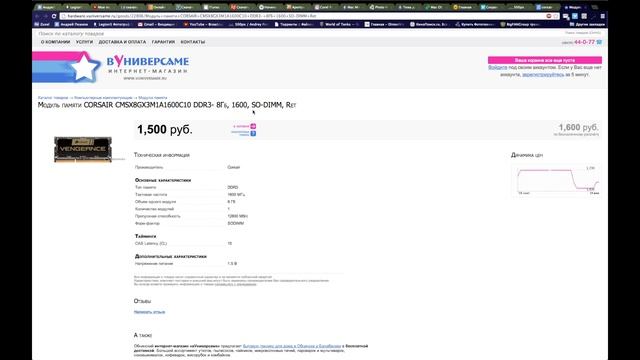This screenshot has width=640, height=360.
Task: Click the underlined link in the А также paragraph
Action: [x=292, y=346]
